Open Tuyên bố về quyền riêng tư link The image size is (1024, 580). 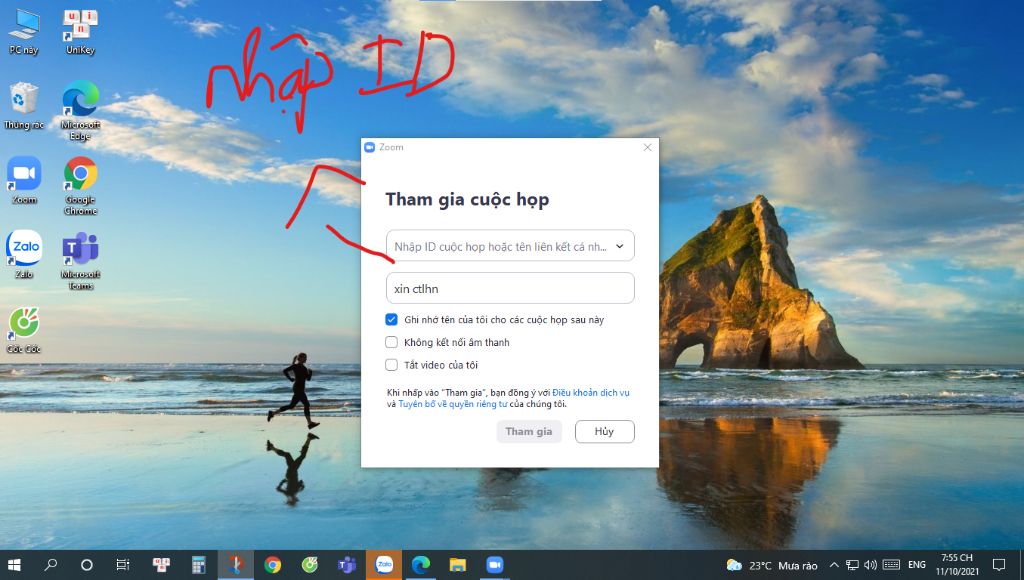(453, 404)
